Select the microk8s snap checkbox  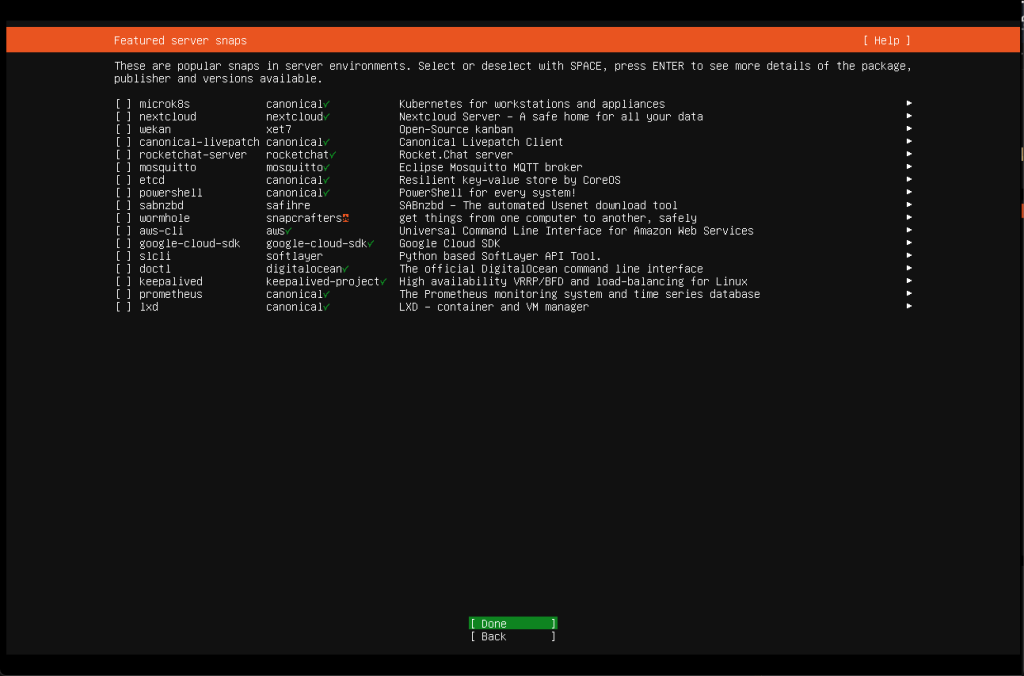123,103
